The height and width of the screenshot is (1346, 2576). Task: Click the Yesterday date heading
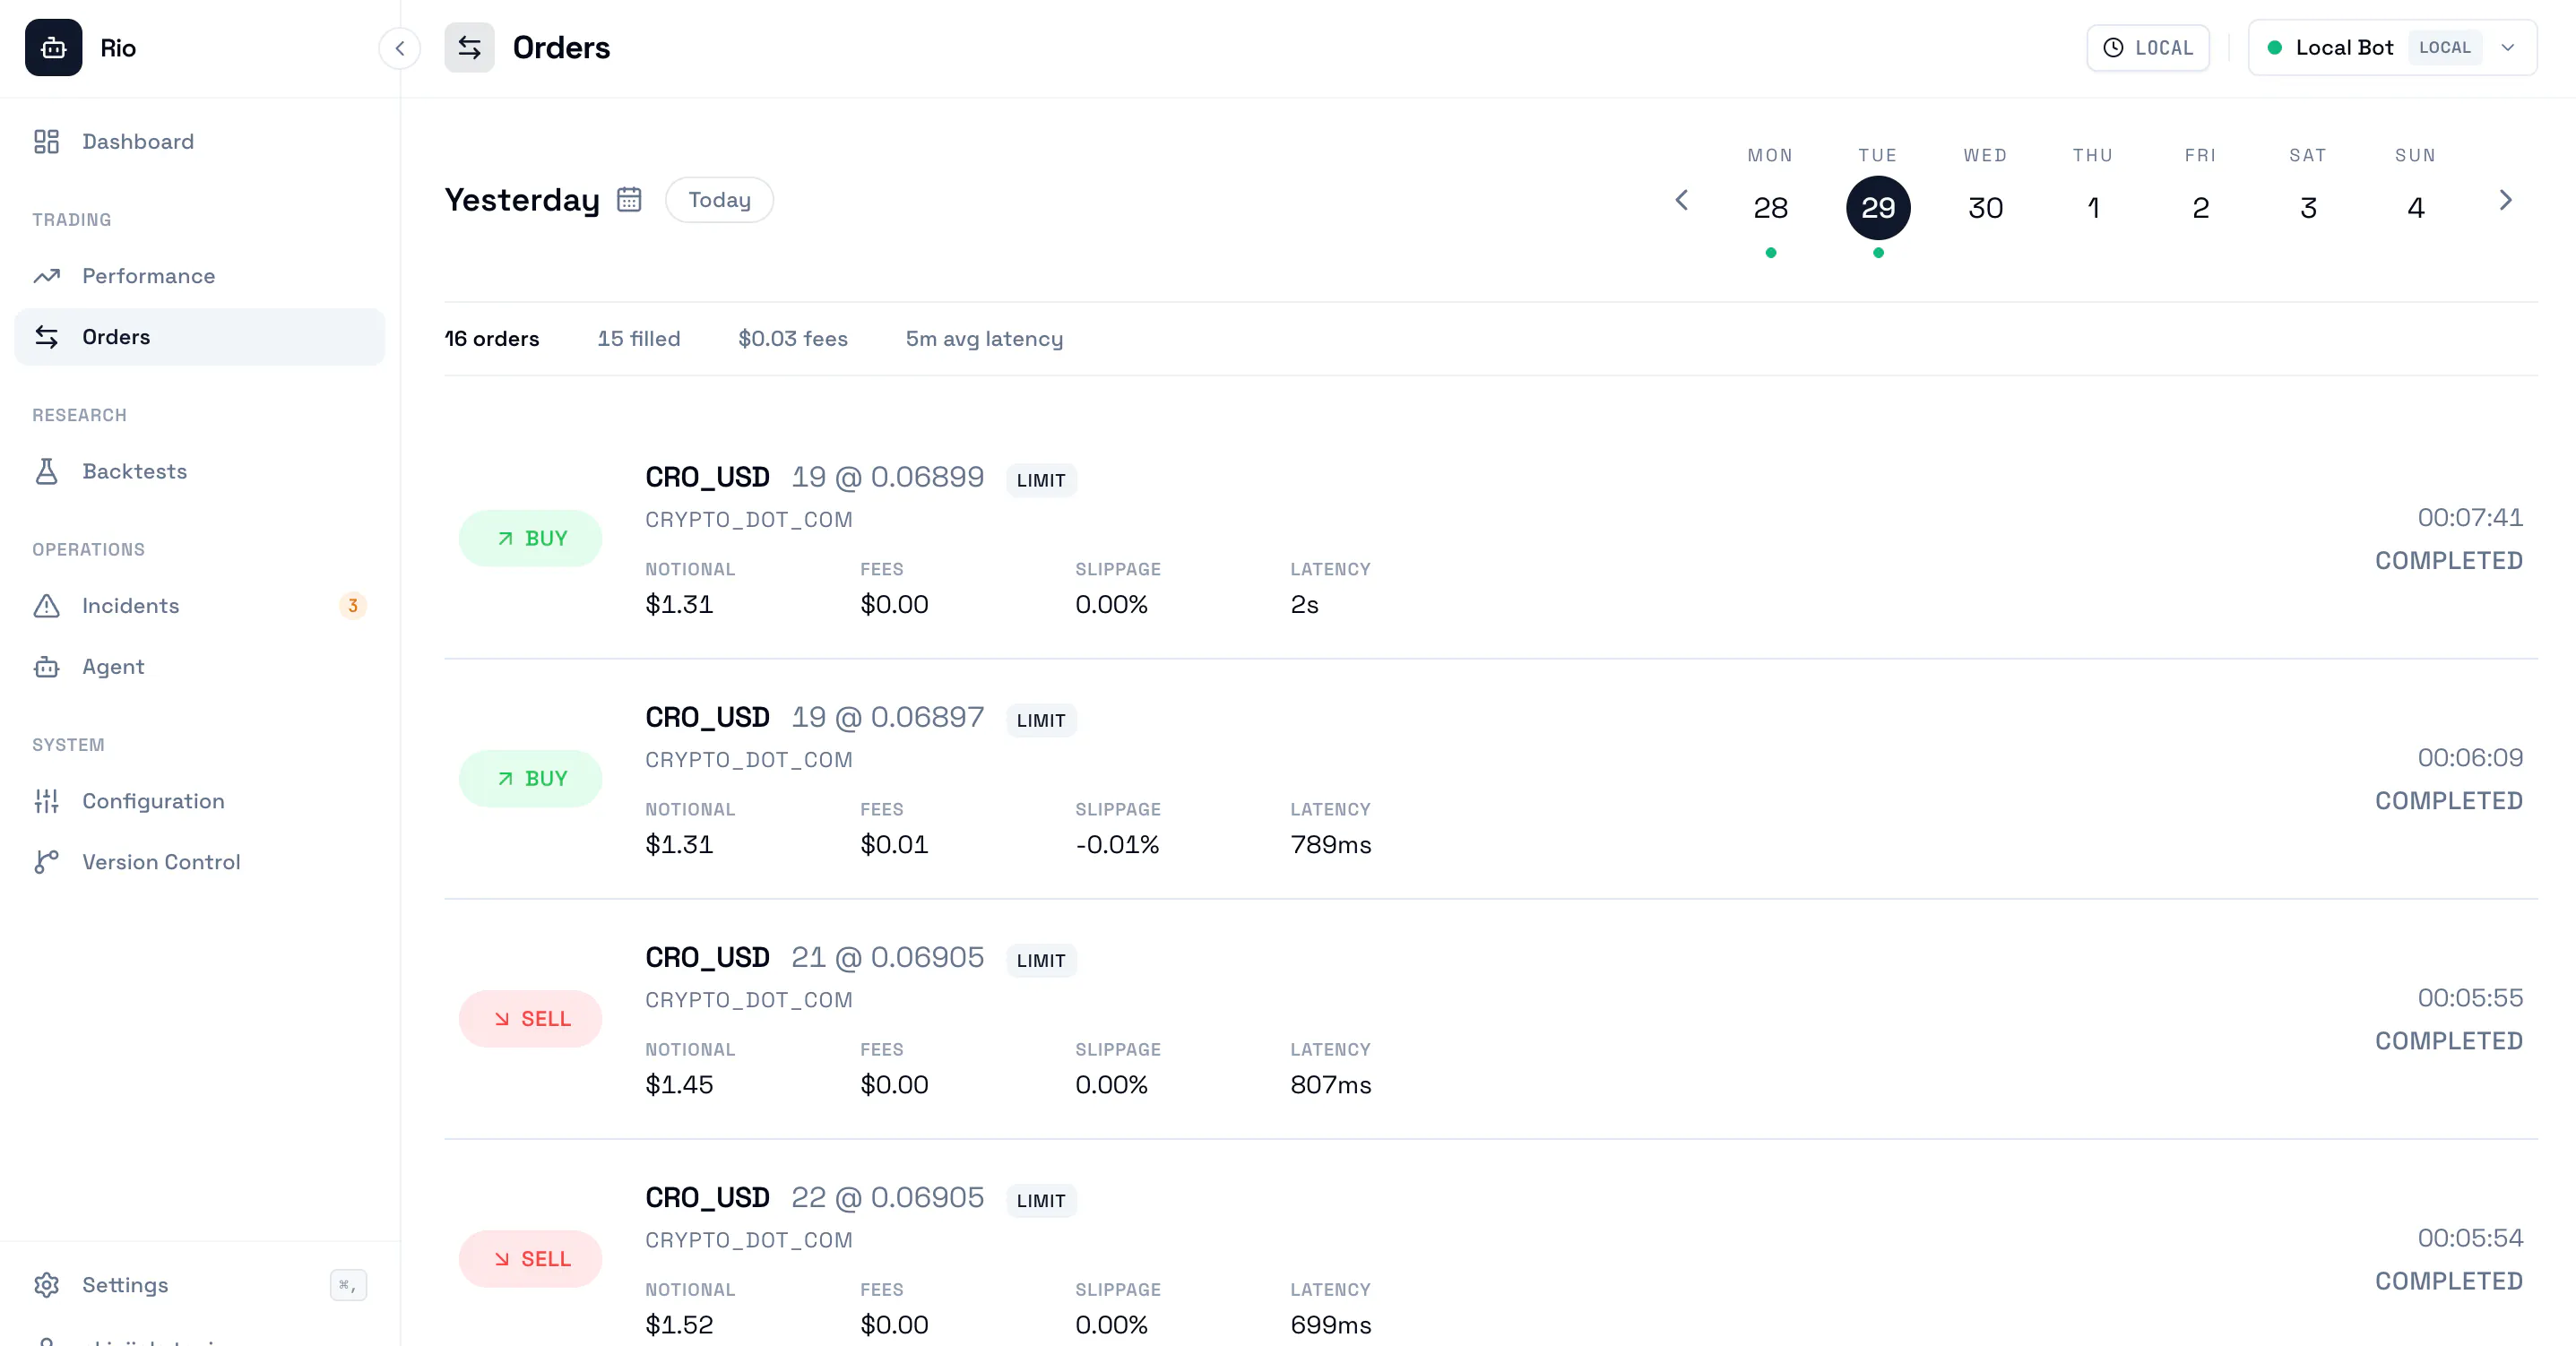pyautogui.click(x=522, y=200)
